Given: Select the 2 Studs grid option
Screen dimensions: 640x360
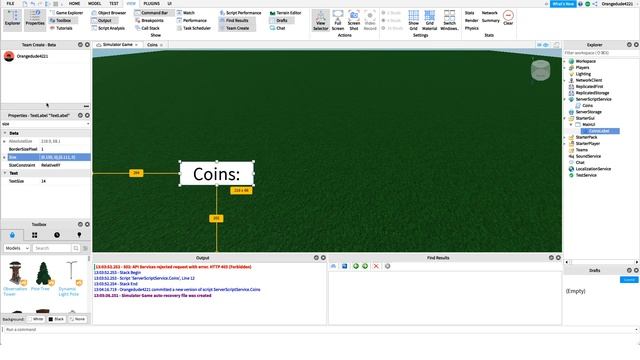Looking at the screenshot, I should point(391,13).
